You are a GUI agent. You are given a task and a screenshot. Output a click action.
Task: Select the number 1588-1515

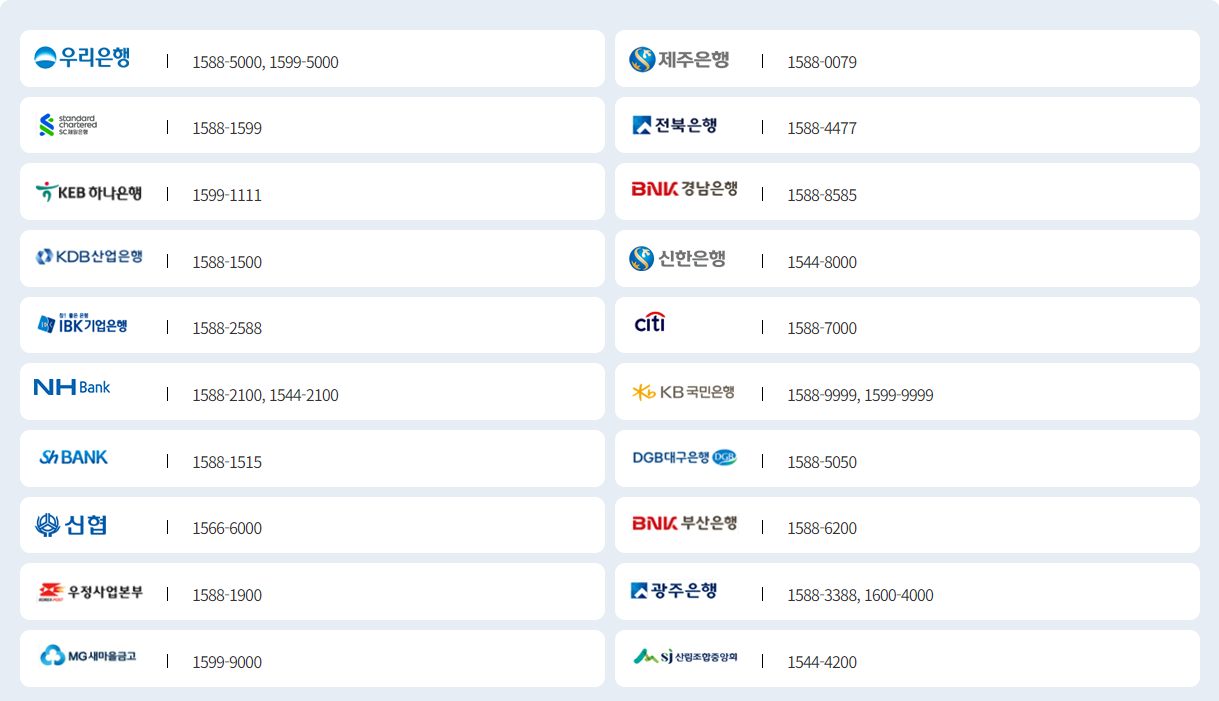click(227, 462)
